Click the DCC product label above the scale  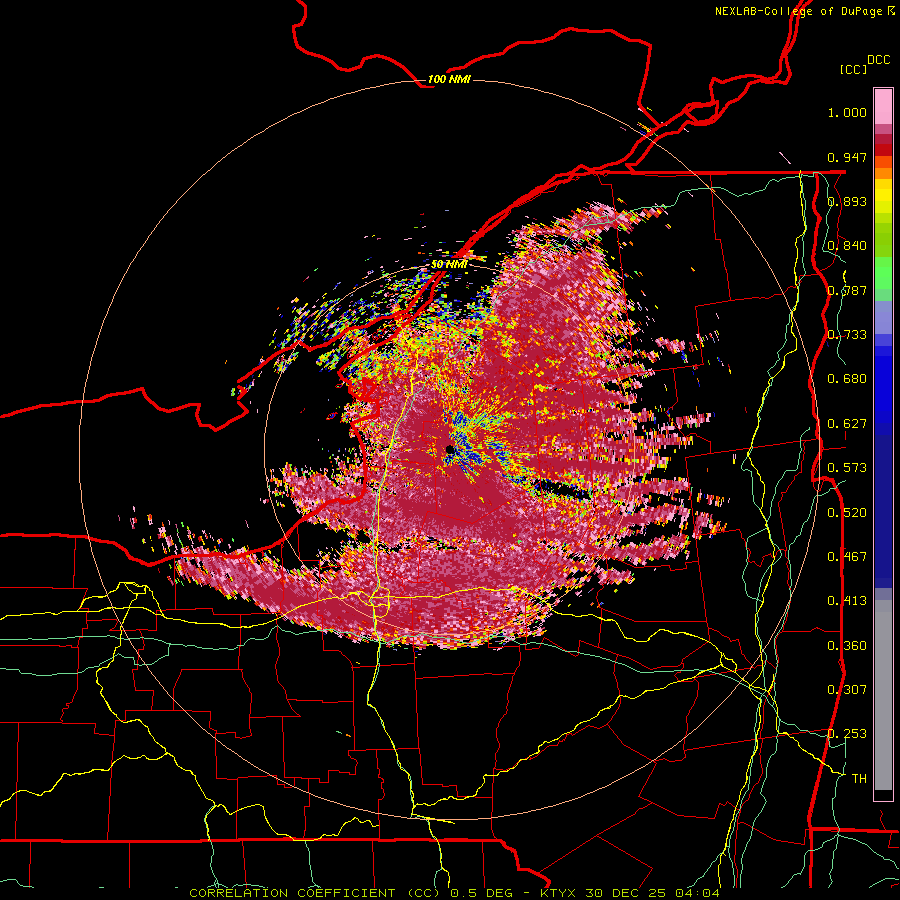(878, 60)
